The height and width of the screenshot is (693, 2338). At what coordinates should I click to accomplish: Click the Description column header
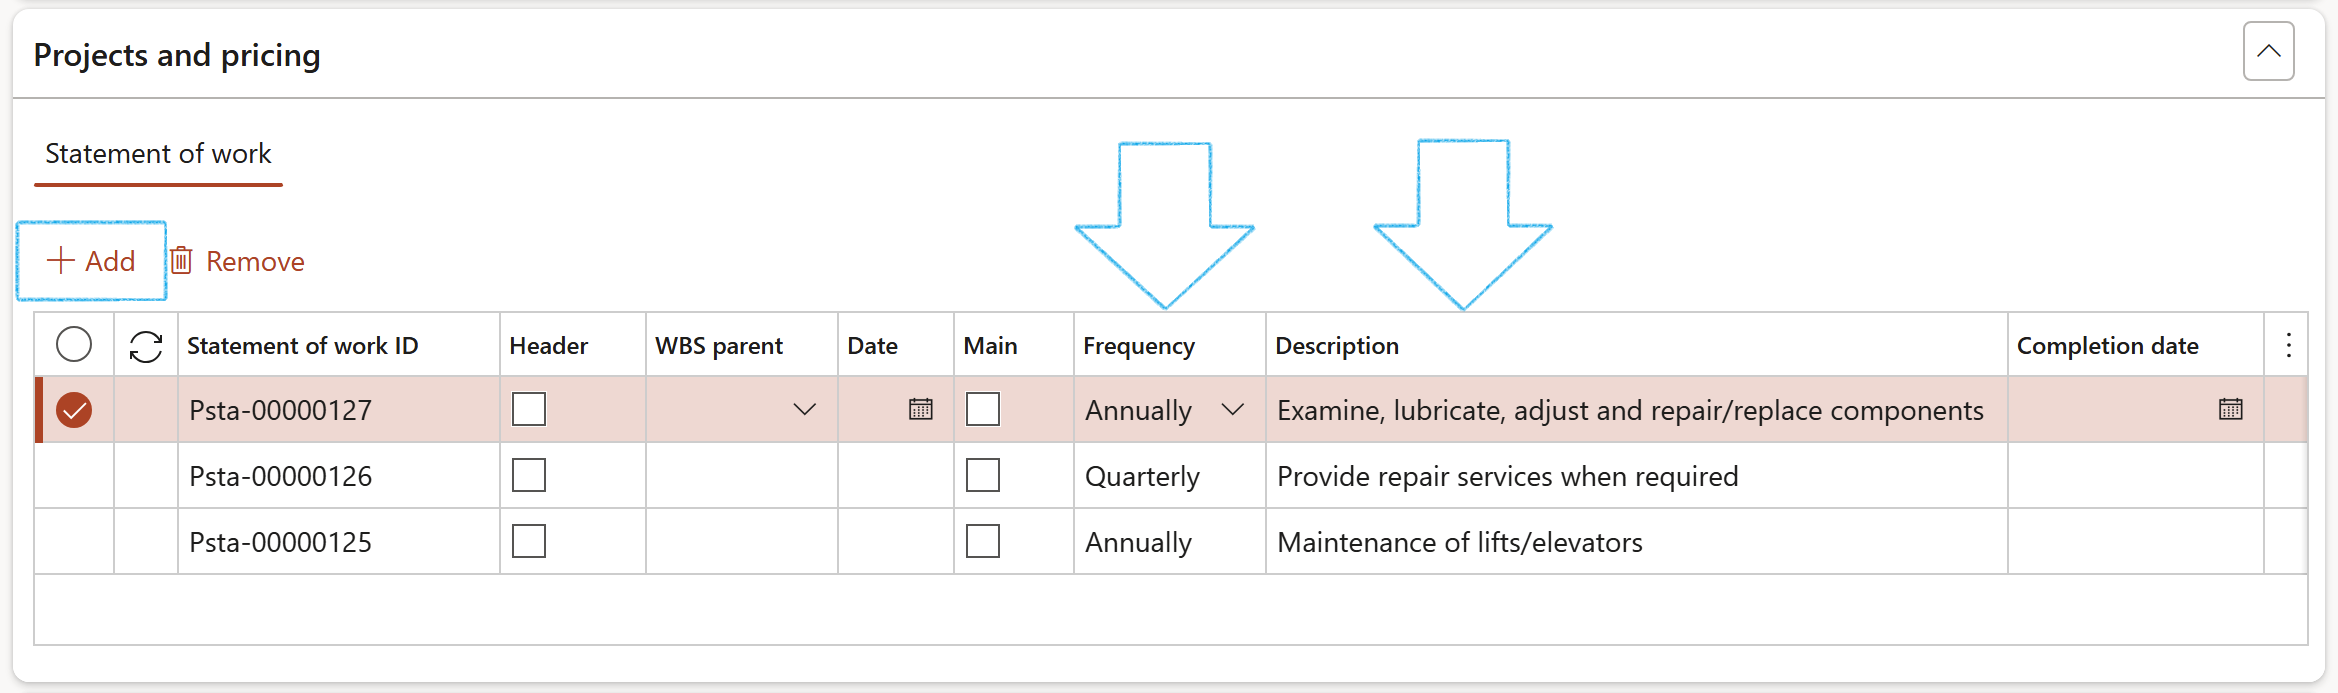1336,346
